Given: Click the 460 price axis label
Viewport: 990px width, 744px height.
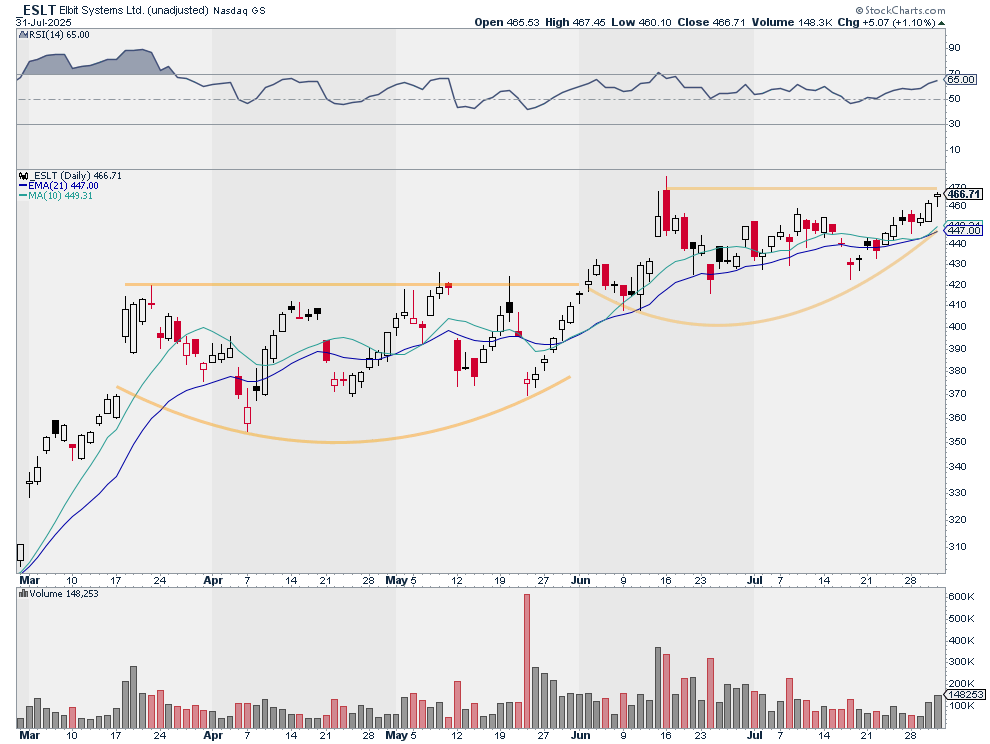Looking at the screenshot, I should pyautogui.click(x=957, y=205).
